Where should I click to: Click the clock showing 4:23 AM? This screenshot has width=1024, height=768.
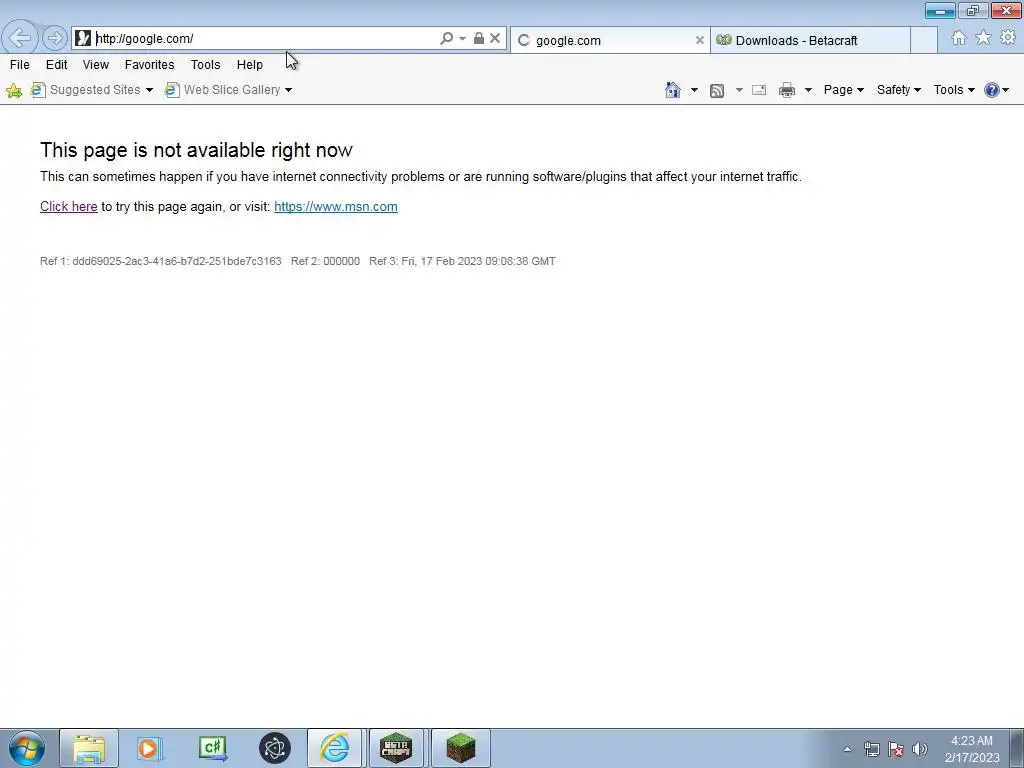tap(972, 749)
